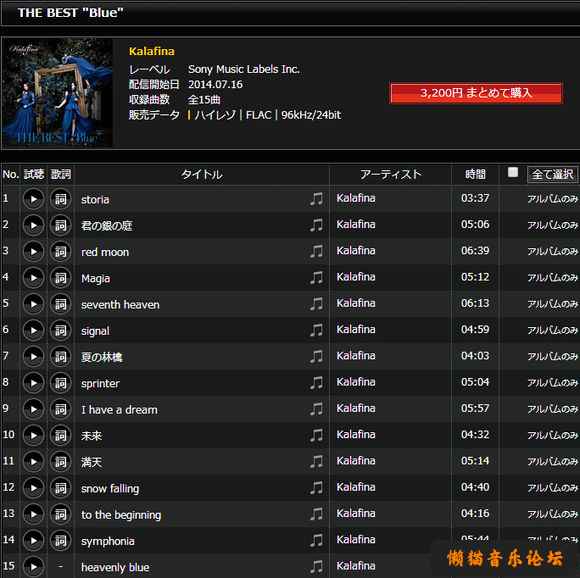Click the music note icon beside signal
This screenshot has width=580, height=578.
317,330
